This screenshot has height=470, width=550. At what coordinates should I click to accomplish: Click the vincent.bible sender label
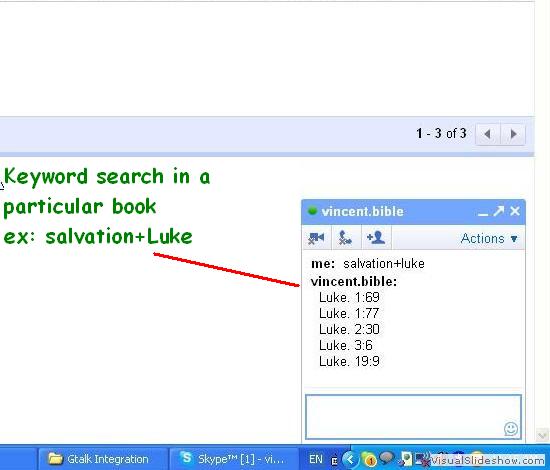(354, 282)
